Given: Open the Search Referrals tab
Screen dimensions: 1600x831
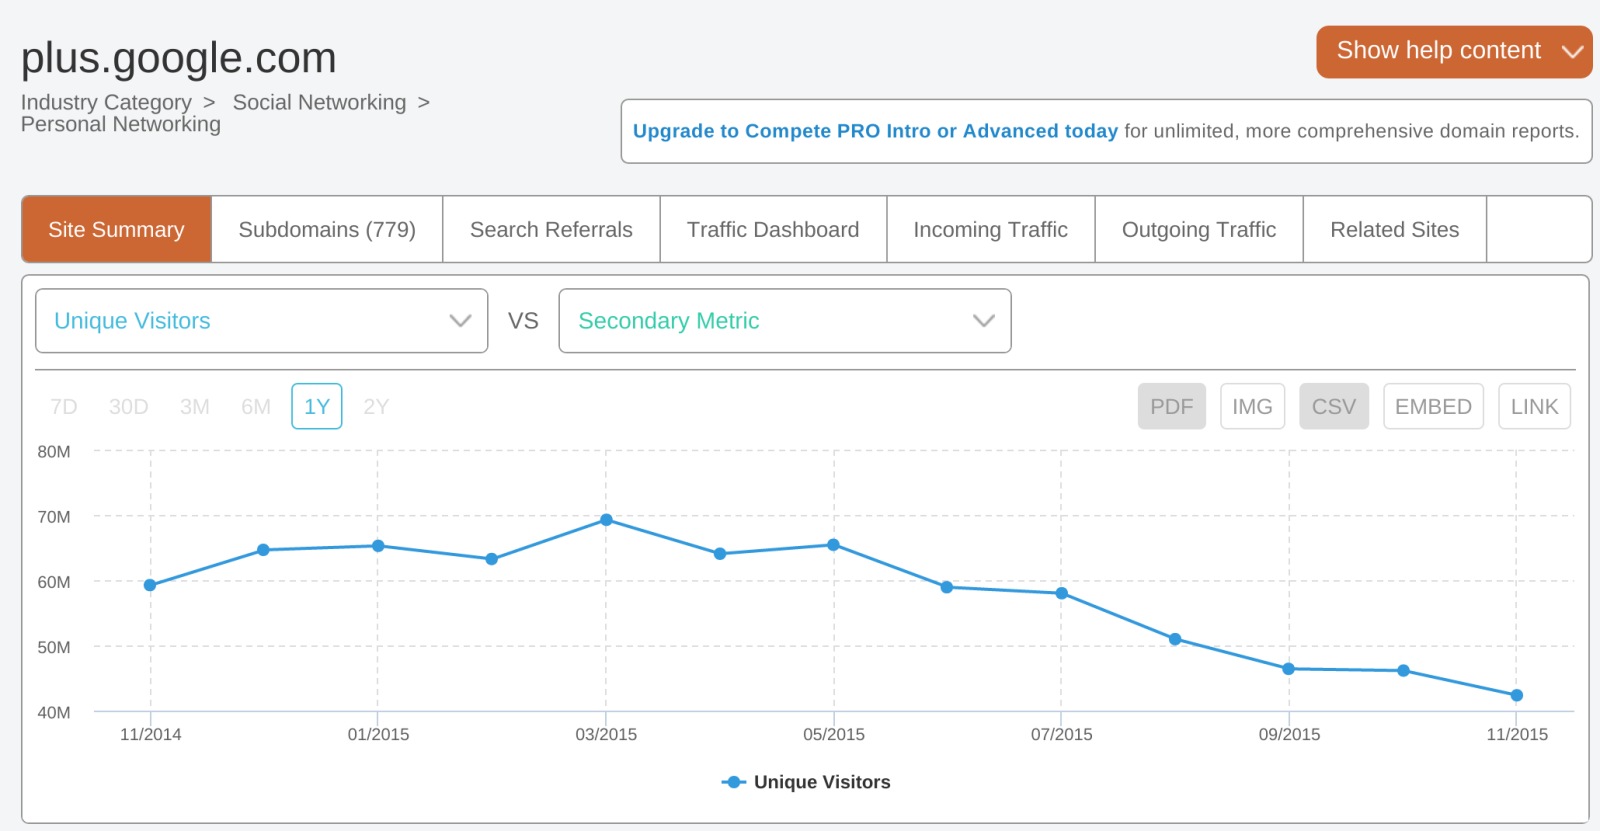Looking at the screenshot, I should pyautogui.click(x=551, y=229).
